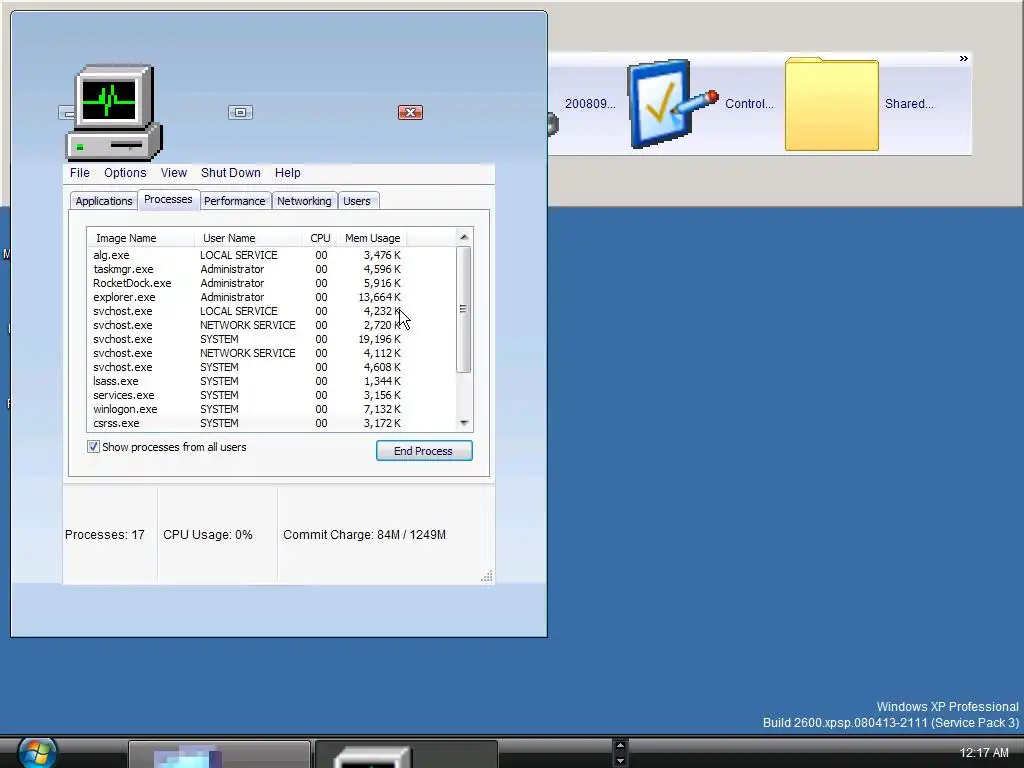Click the taskbar scroll down arrow
The height and width of the screenshot is (768, 1024).
pos(620,761)
